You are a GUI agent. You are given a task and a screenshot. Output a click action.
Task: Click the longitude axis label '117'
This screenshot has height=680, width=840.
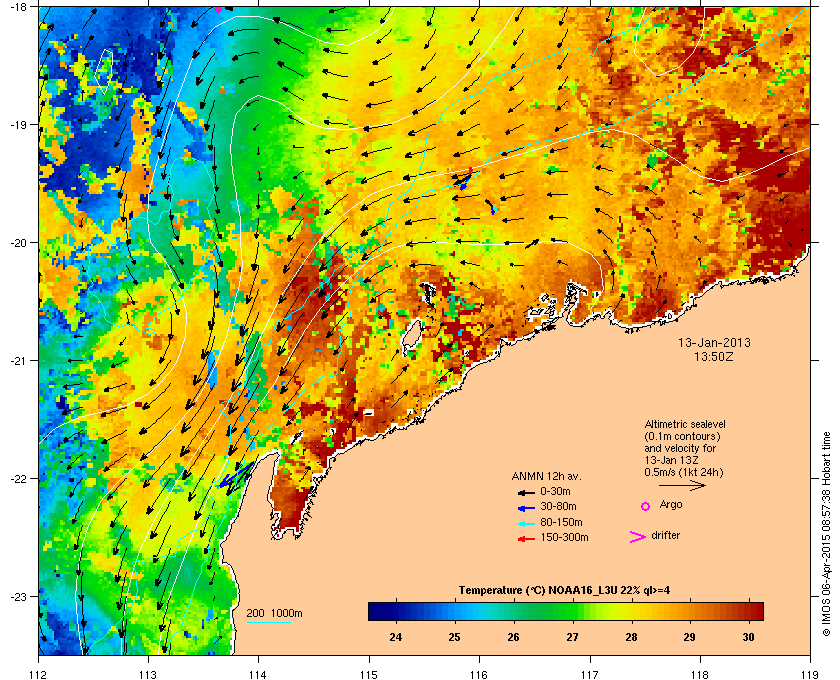(590, 674)
